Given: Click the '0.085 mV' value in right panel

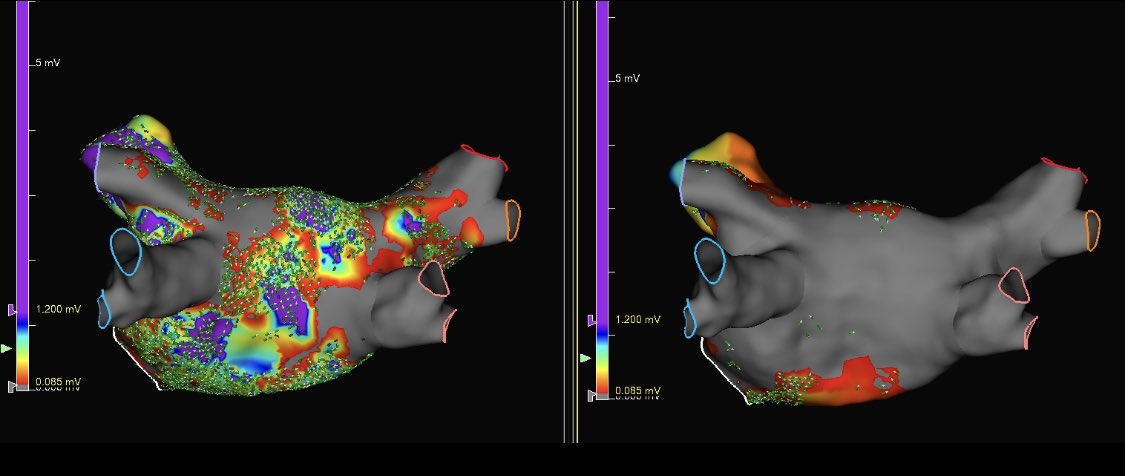Looking at the screenshot, I should (x=638, y=391).
